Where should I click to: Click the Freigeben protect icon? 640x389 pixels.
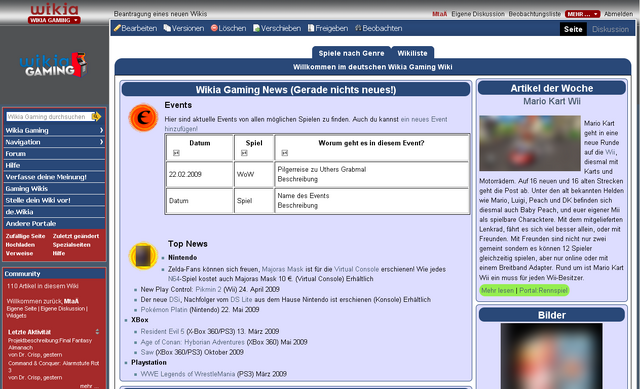(x=311, y=28)
